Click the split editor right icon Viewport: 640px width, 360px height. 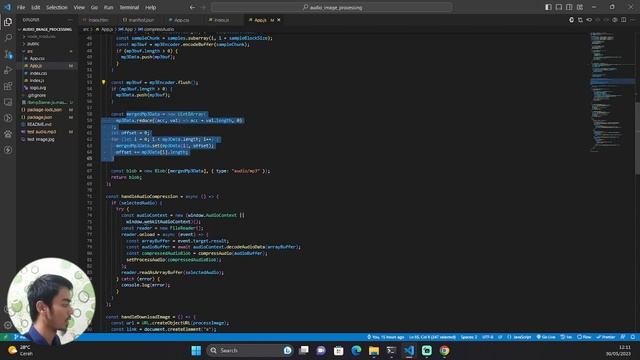[623, 20]
